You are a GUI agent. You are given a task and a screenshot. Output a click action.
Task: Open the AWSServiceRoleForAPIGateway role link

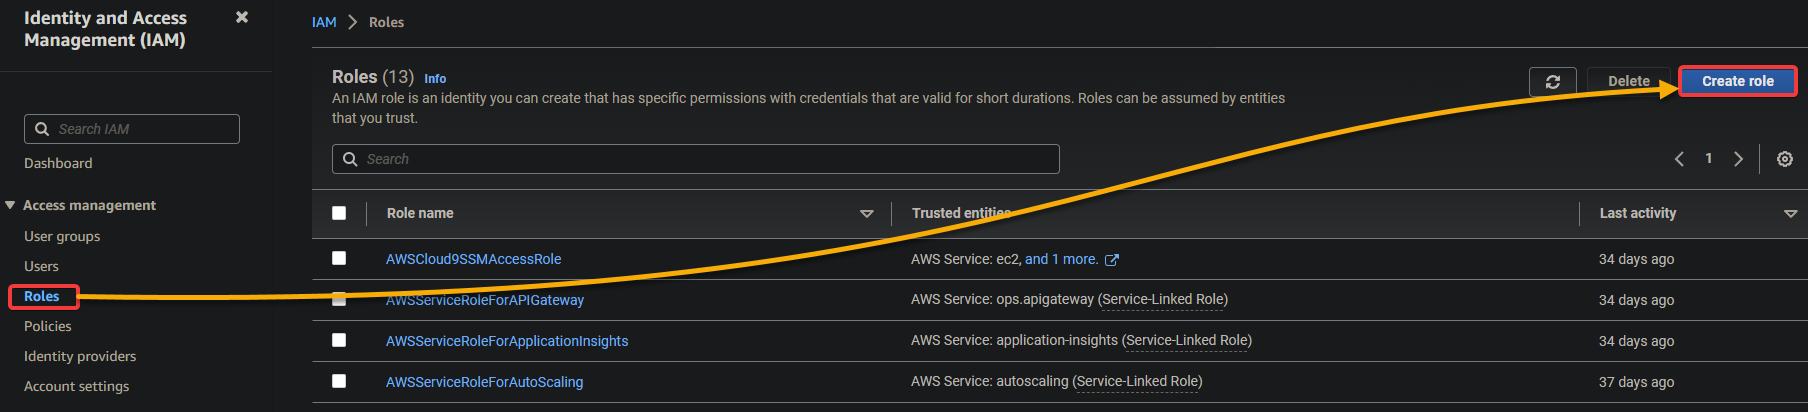pos(485,300)
